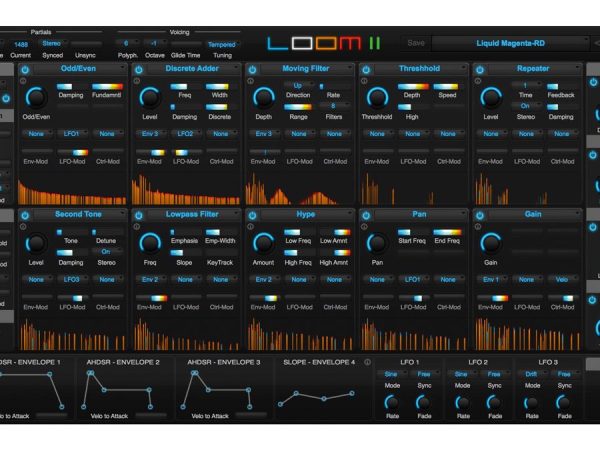Viewport: 600px width, 450px height.
Task: Click the Depth slider in Threshold module
Action: 413,86
